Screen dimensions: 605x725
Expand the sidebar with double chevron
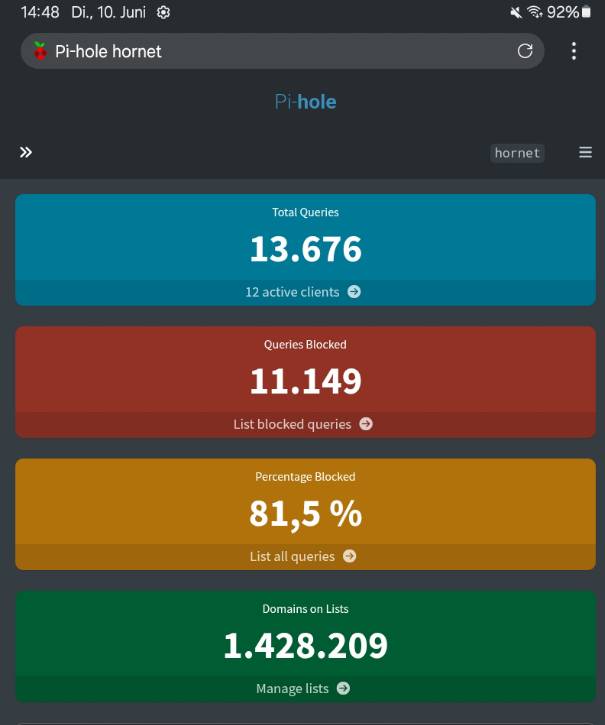(x=26, y=152)
